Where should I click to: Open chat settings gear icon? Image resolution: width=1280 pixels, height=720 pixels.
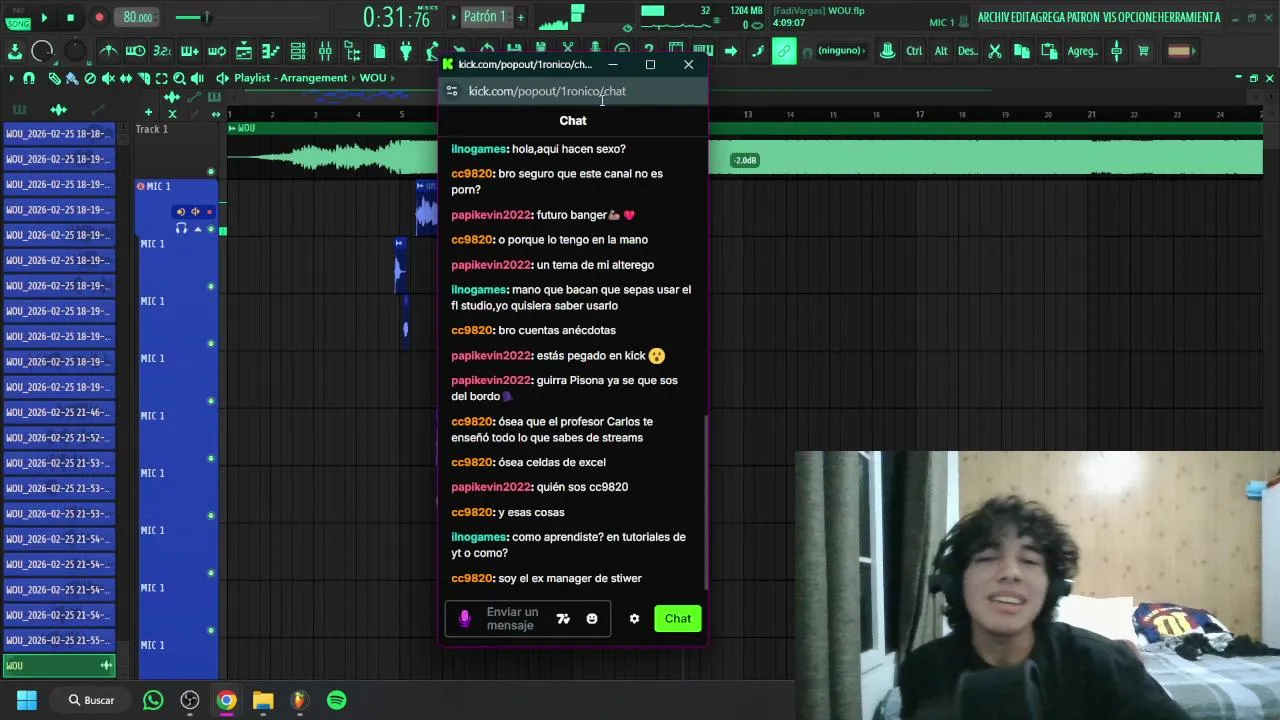click(634, 619)
